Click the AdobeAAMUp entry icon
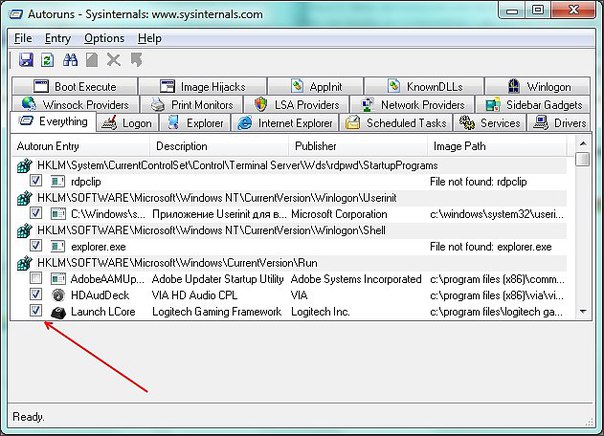 pos(58,279)
